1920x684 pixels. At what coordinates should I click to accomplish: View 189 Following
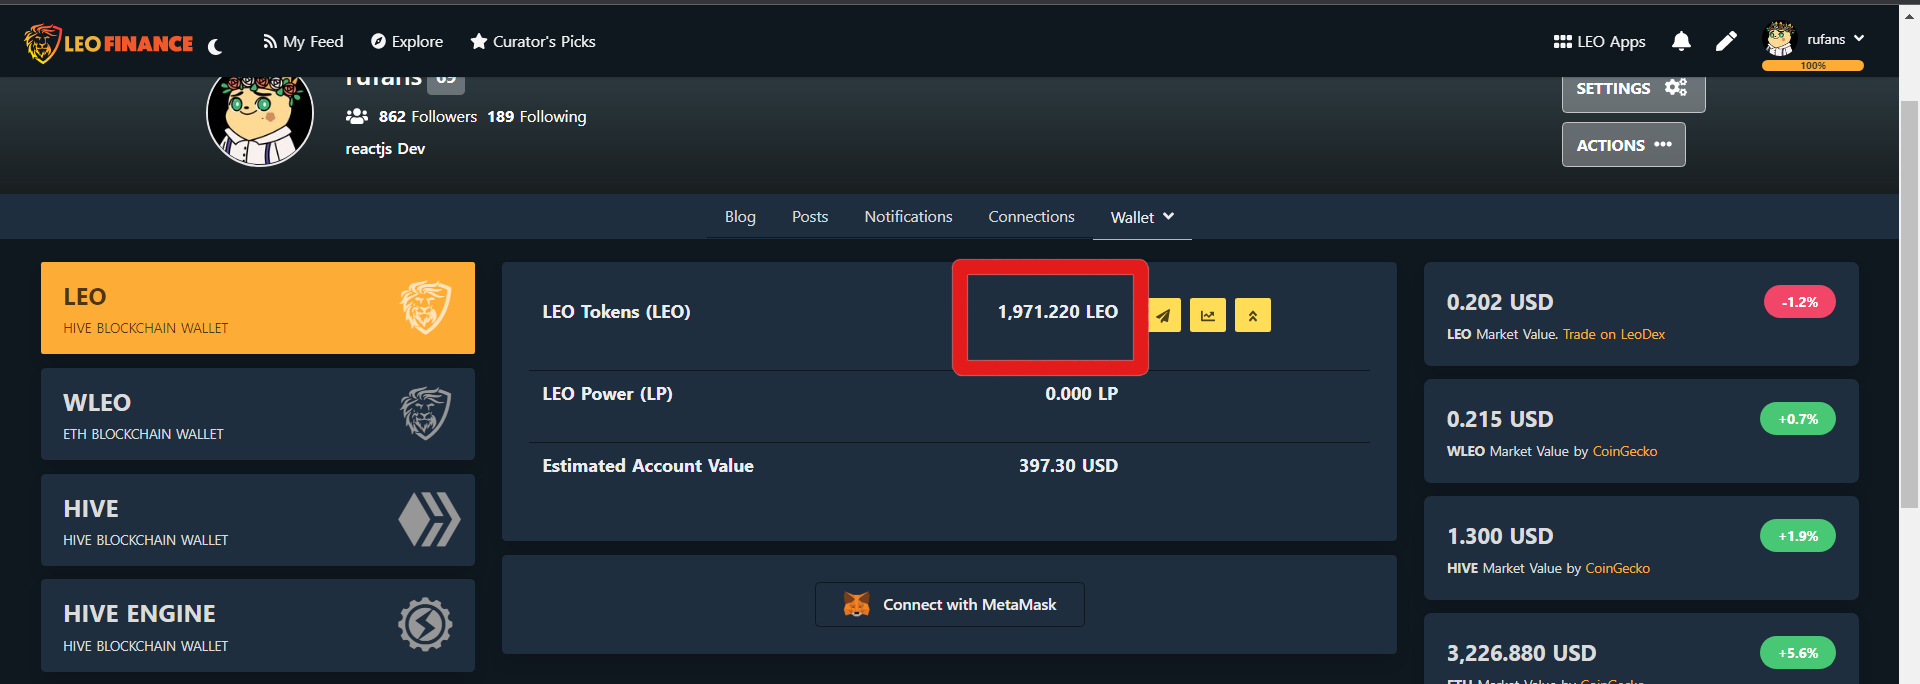click(x=537, y=117)
